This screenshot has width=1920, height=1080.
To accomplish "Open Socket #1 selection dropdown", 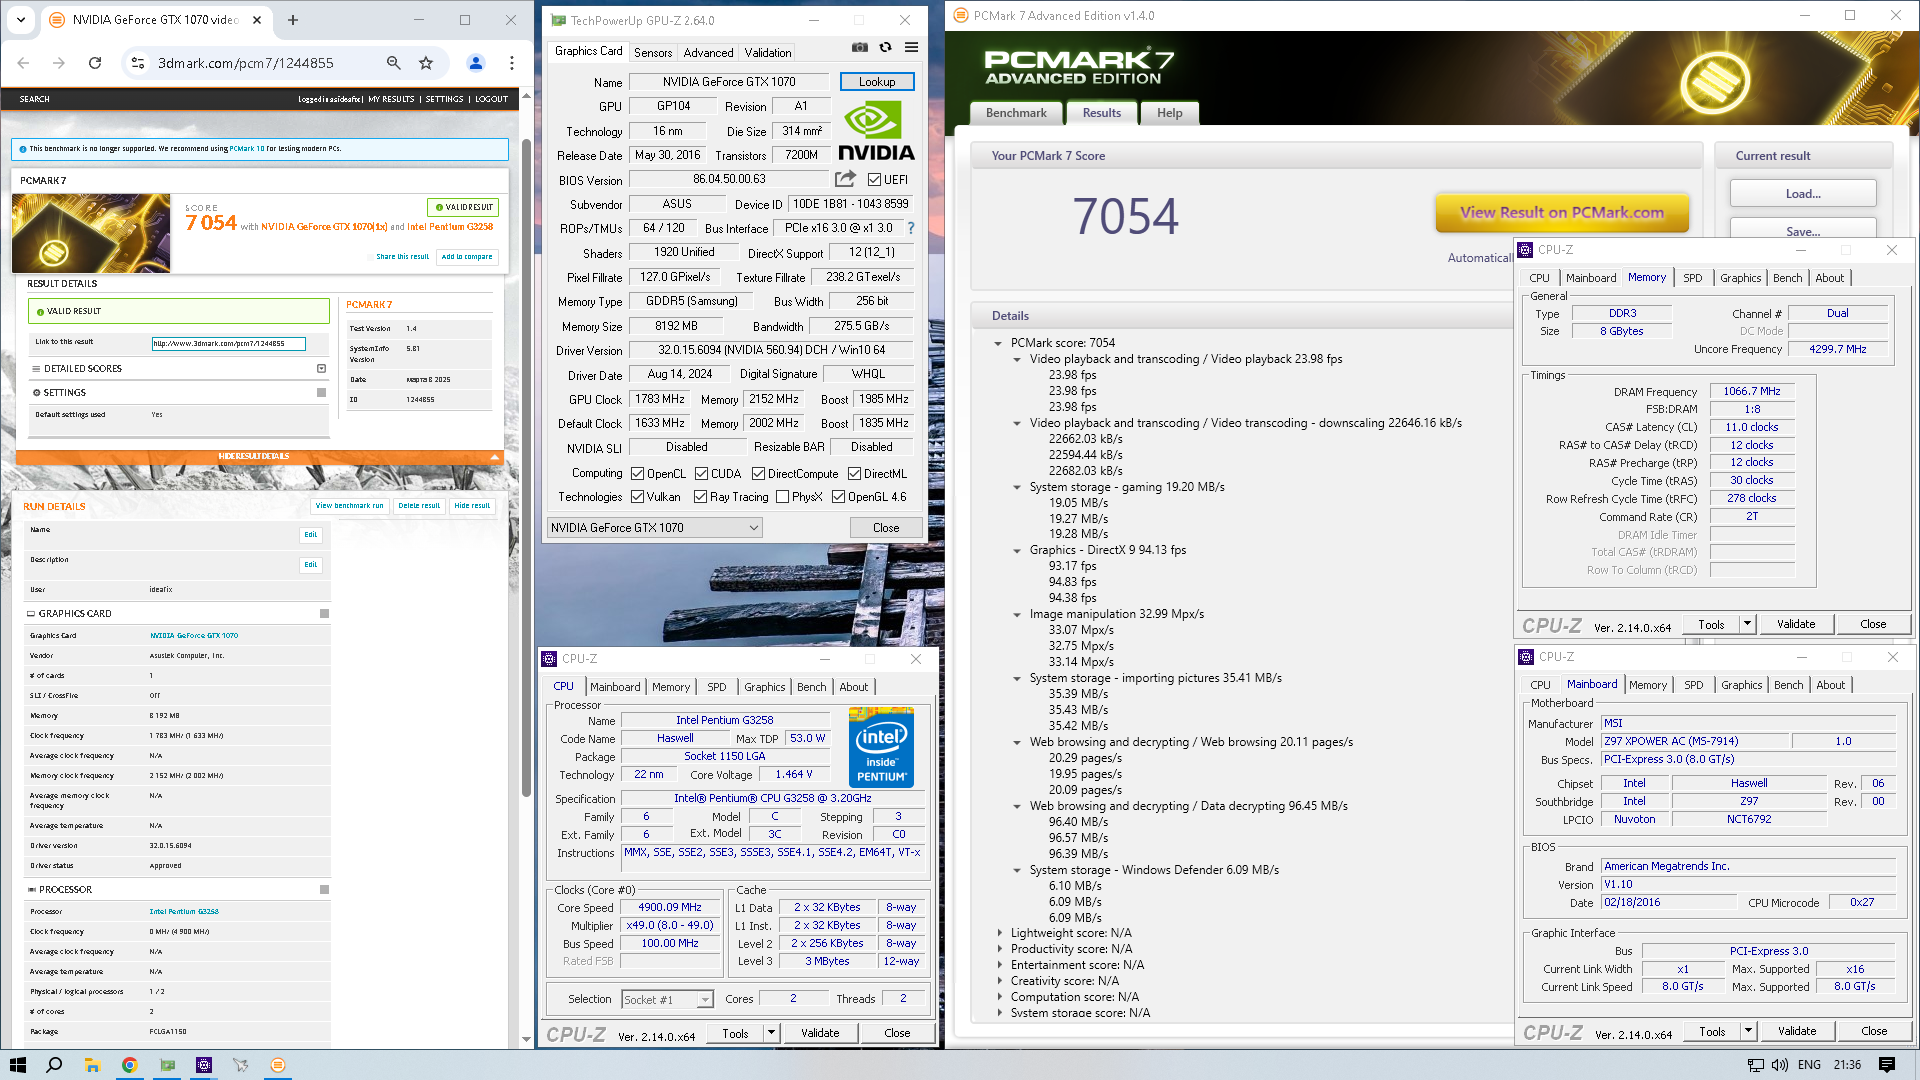I will [667, 1000].
